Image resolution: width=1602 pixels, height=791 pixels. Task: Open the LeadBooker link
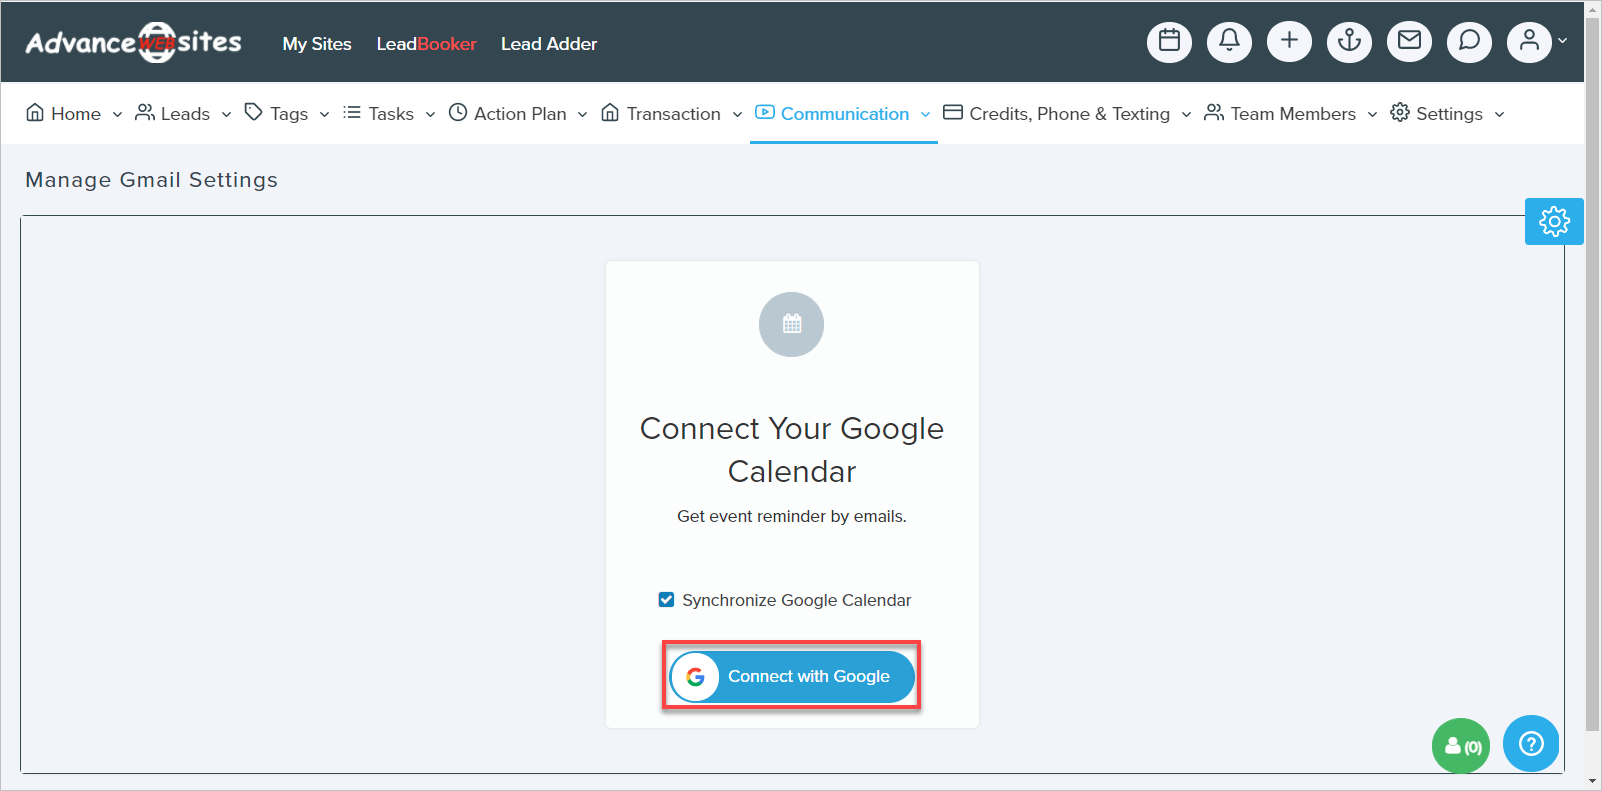pos(426,44)
